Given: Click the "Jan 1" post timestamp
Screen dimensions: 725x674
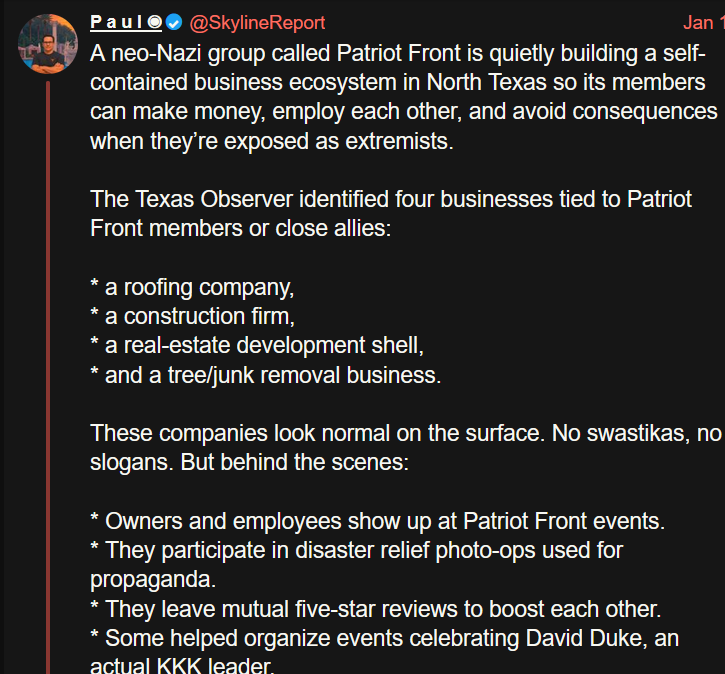Looking at the screenshot, I should click(703, 23).
